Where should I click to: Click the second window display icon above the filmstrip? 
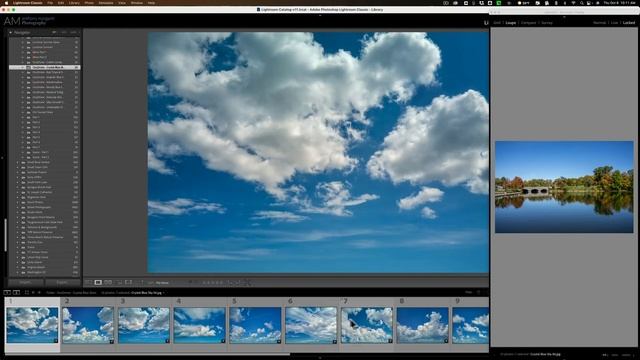(x=16, y=293)
